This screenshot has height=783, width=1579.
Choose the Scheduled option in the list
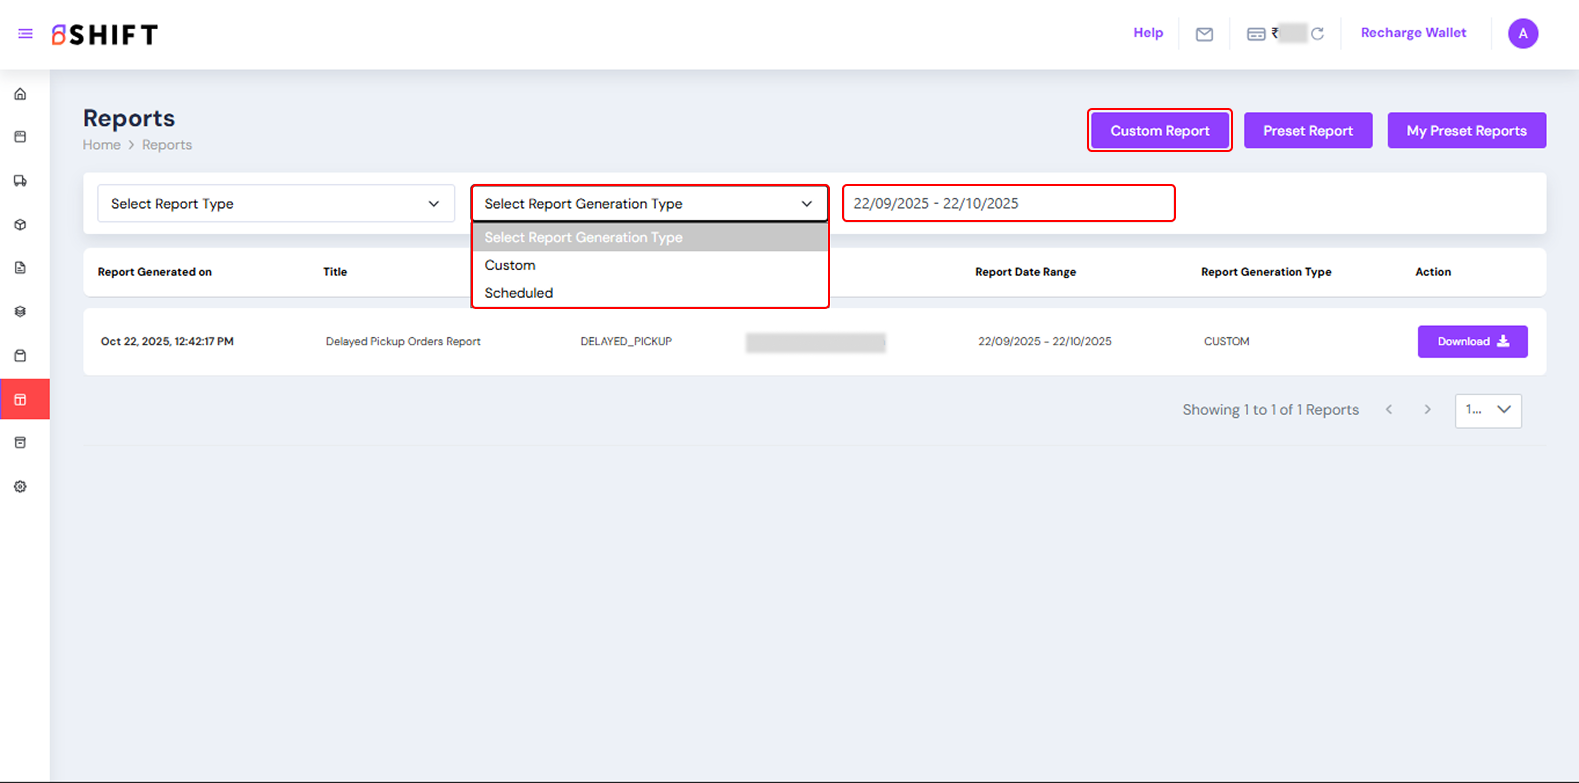[x=518, y=293]
